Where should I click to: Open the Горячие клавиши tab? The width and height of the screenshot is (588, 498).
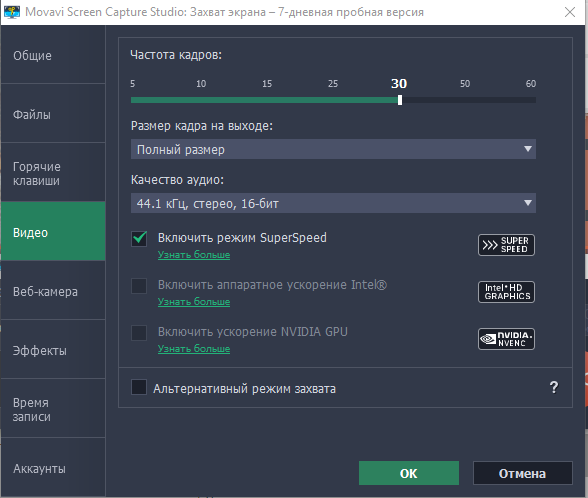pyautogui.click(x=53, y=173)
